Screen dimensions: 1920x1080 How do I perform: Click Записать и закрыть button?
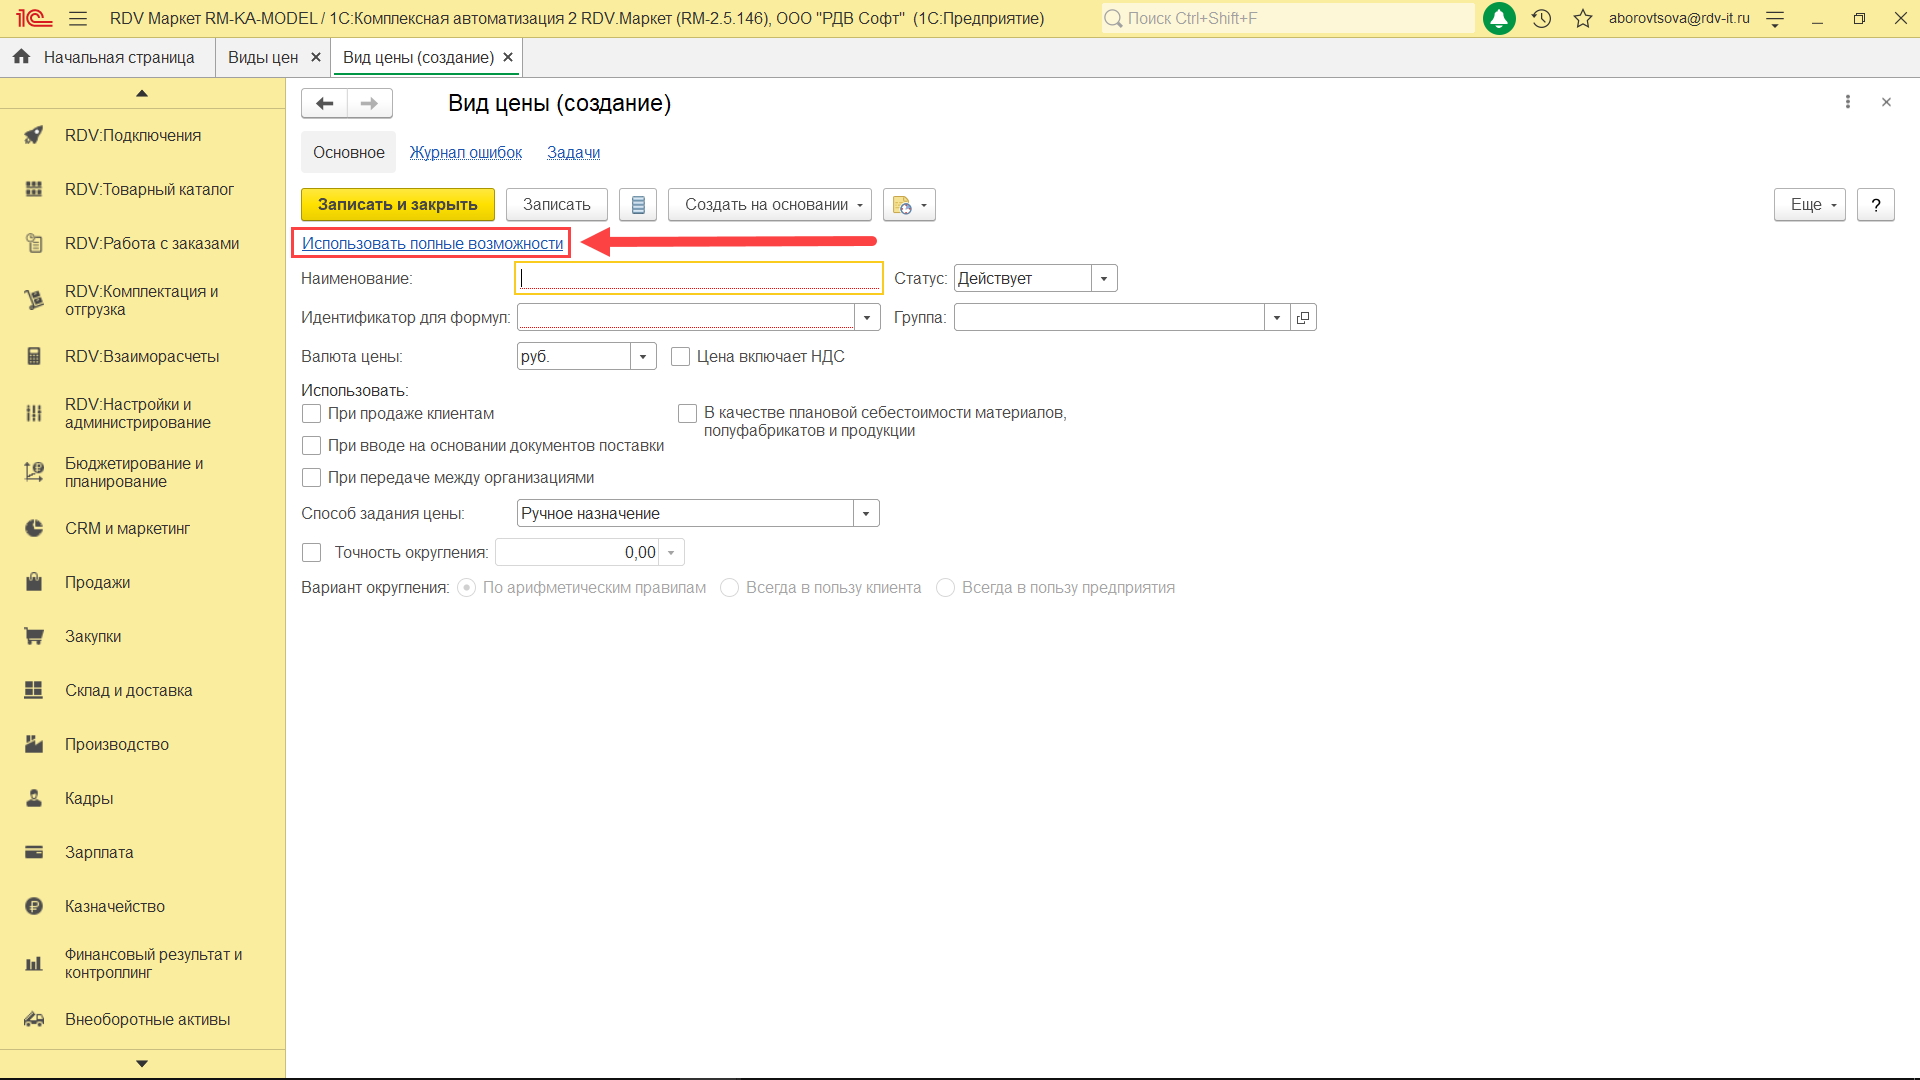pos(397,205)
